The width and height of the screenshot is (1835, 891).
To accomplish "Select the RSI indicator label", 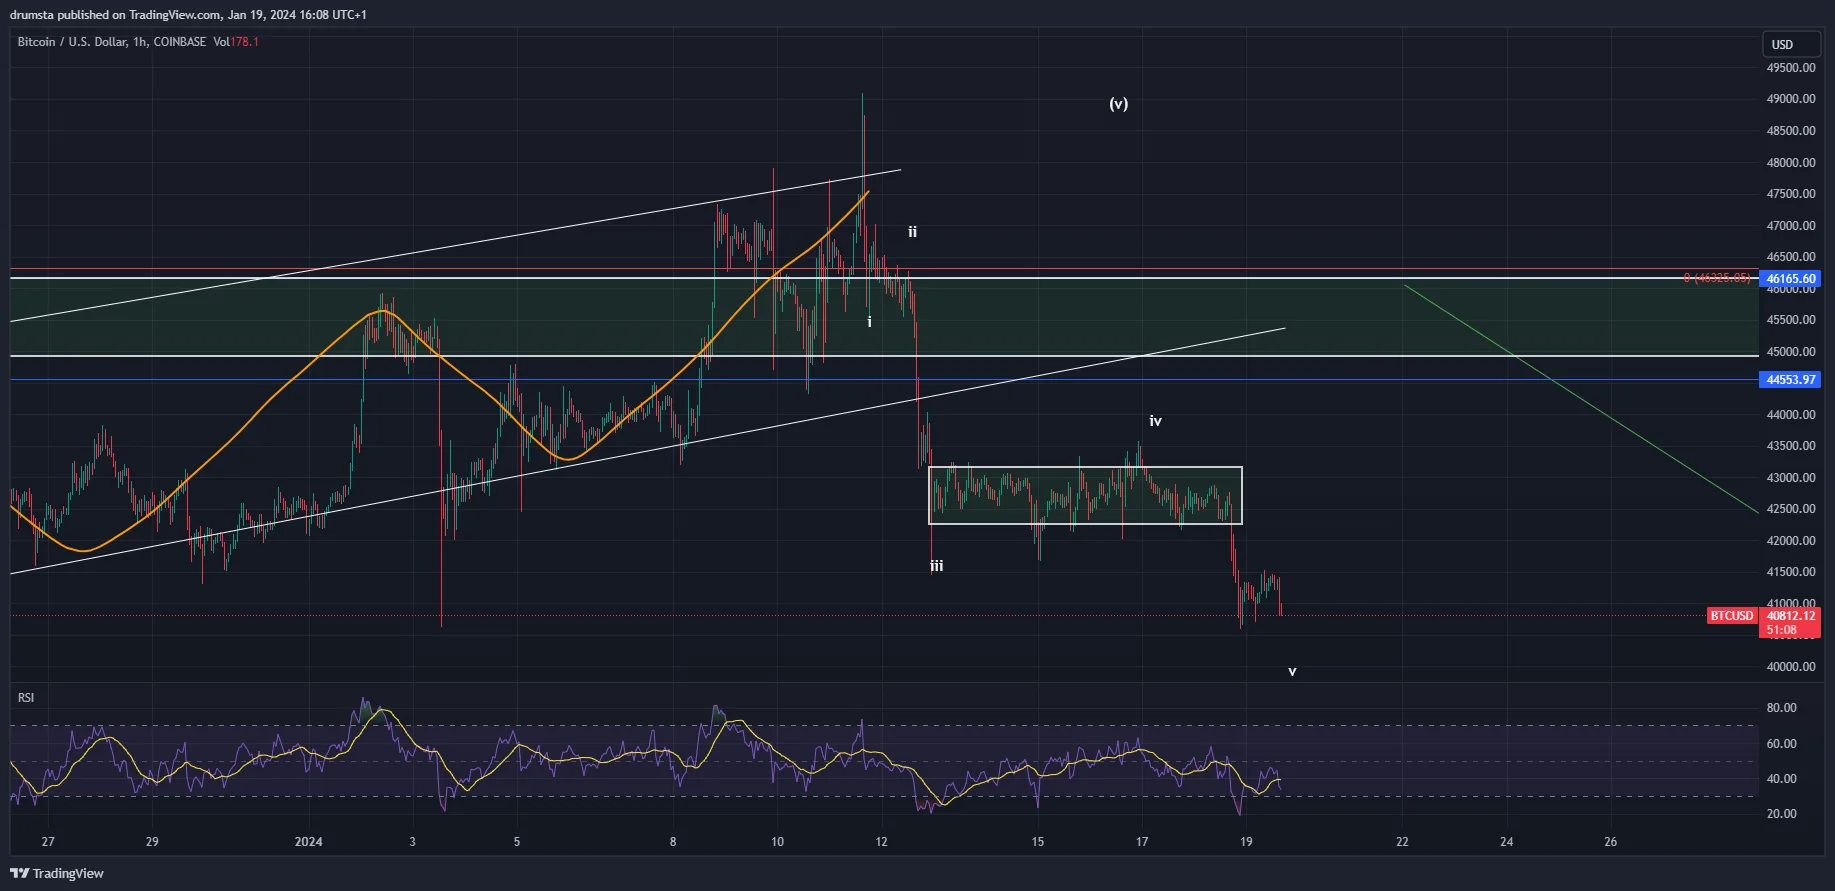I will tap(26, 697).
